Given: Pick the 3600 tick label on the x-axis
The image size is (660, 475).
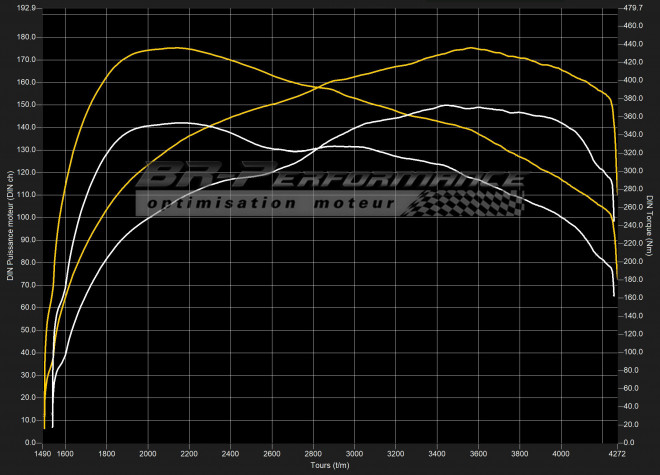Looking at the screenshot, I should pyautogui.click(x=478, y=452).
